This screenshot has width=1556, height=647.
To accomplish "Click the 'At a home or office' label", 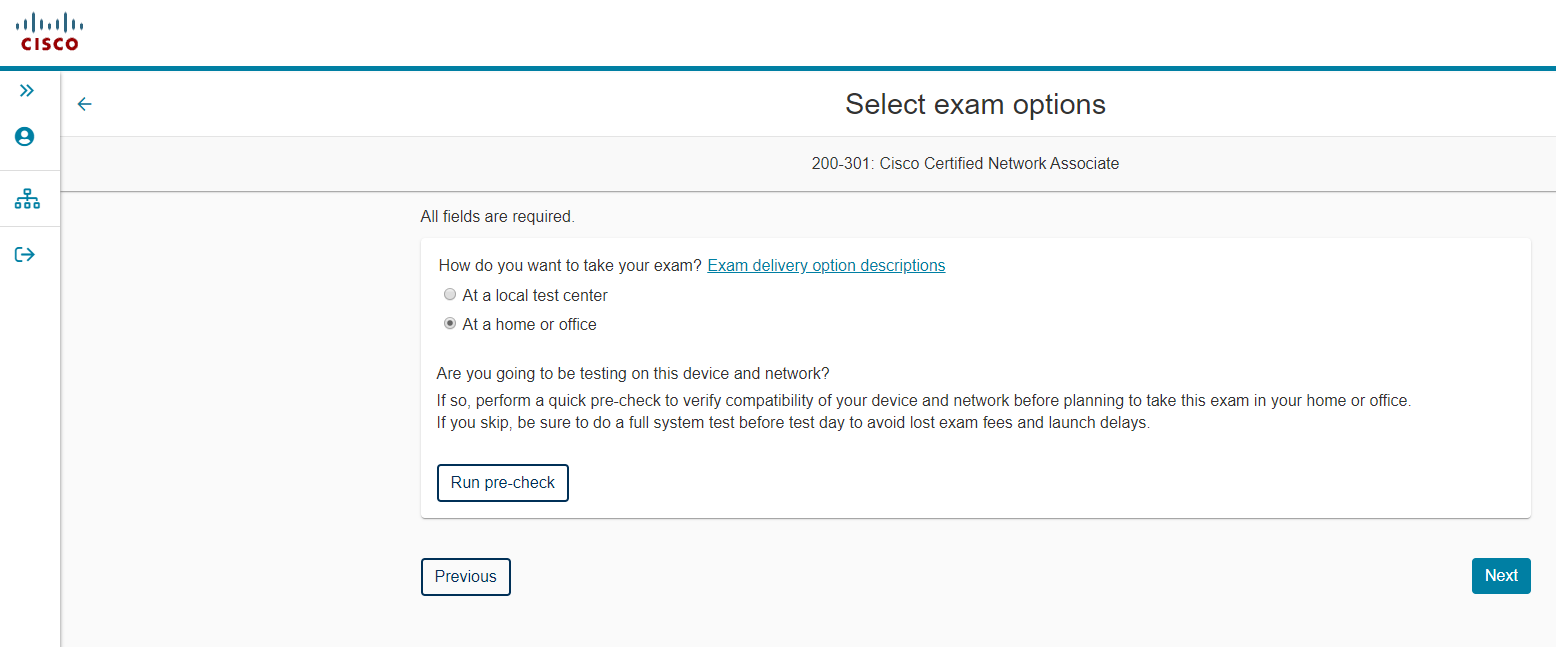I will coord(529,325).
